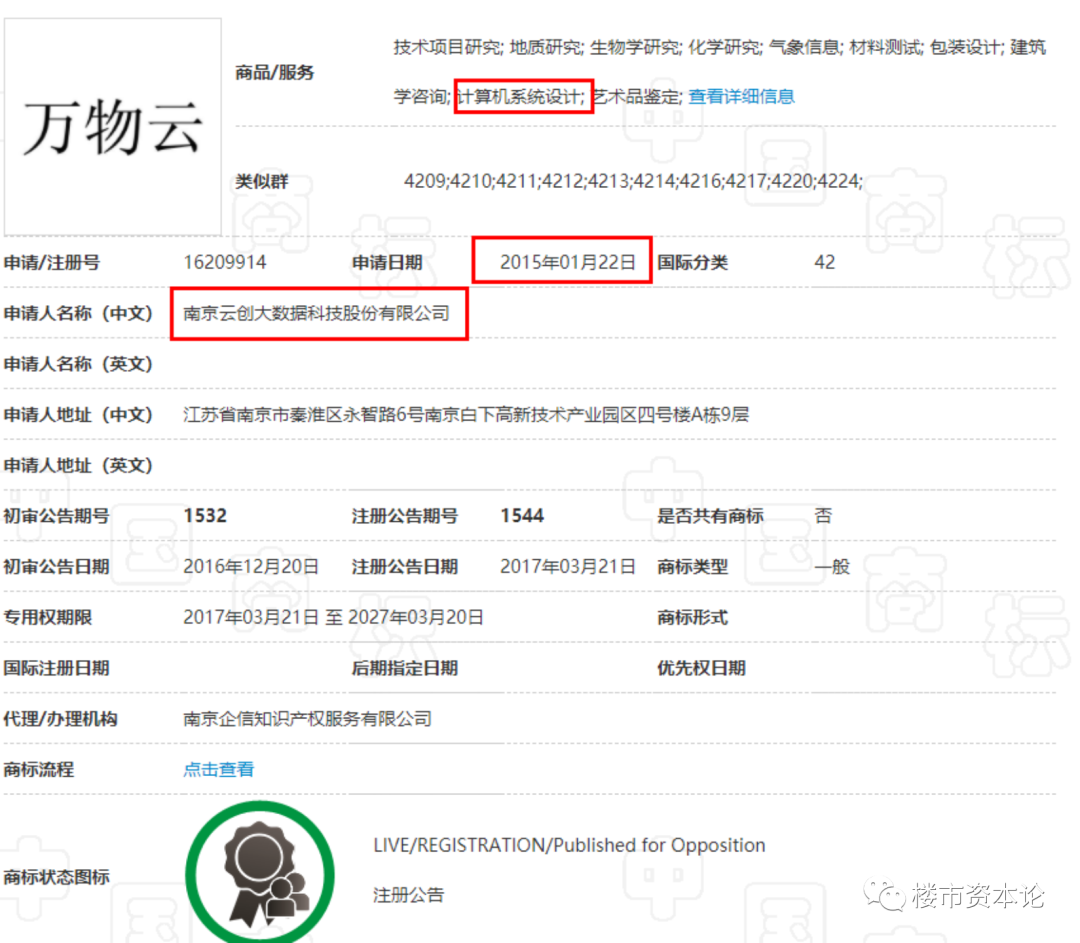Select international class value 42
The image size is (1080, 943).
(x=824, y=262)
